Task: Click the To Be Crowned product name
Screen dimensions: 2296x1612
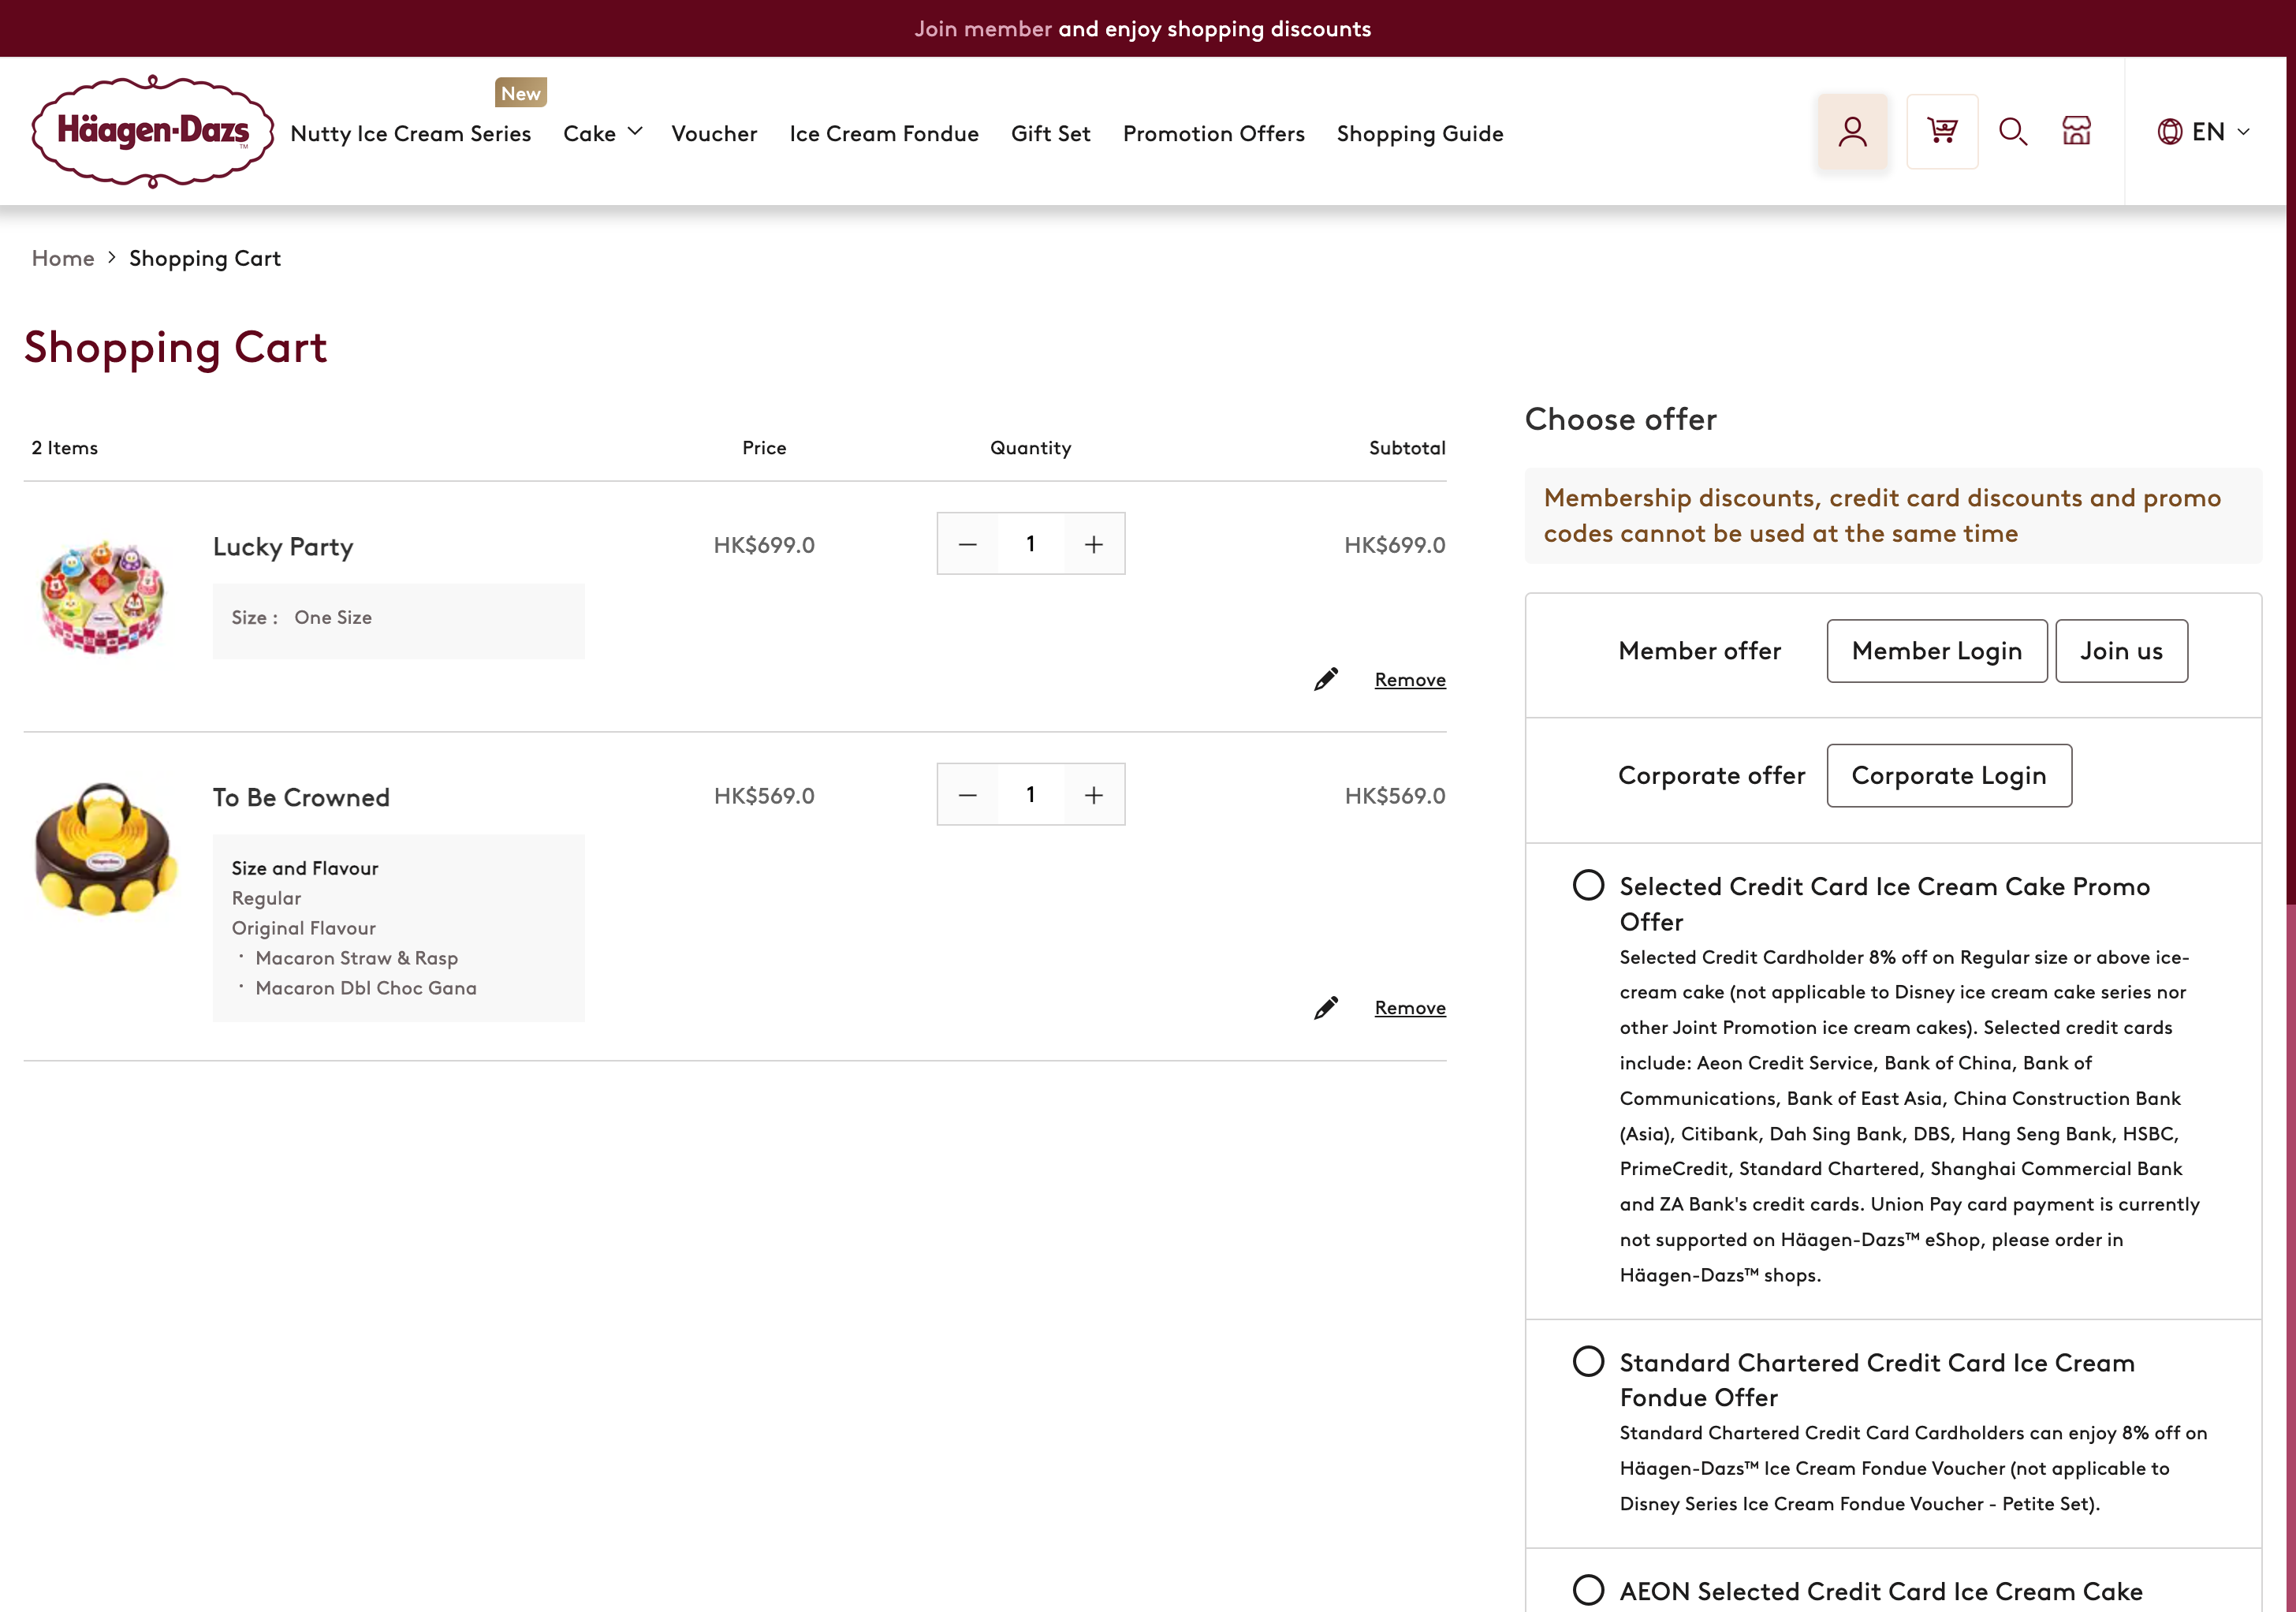Action: (x=301, y=797)
